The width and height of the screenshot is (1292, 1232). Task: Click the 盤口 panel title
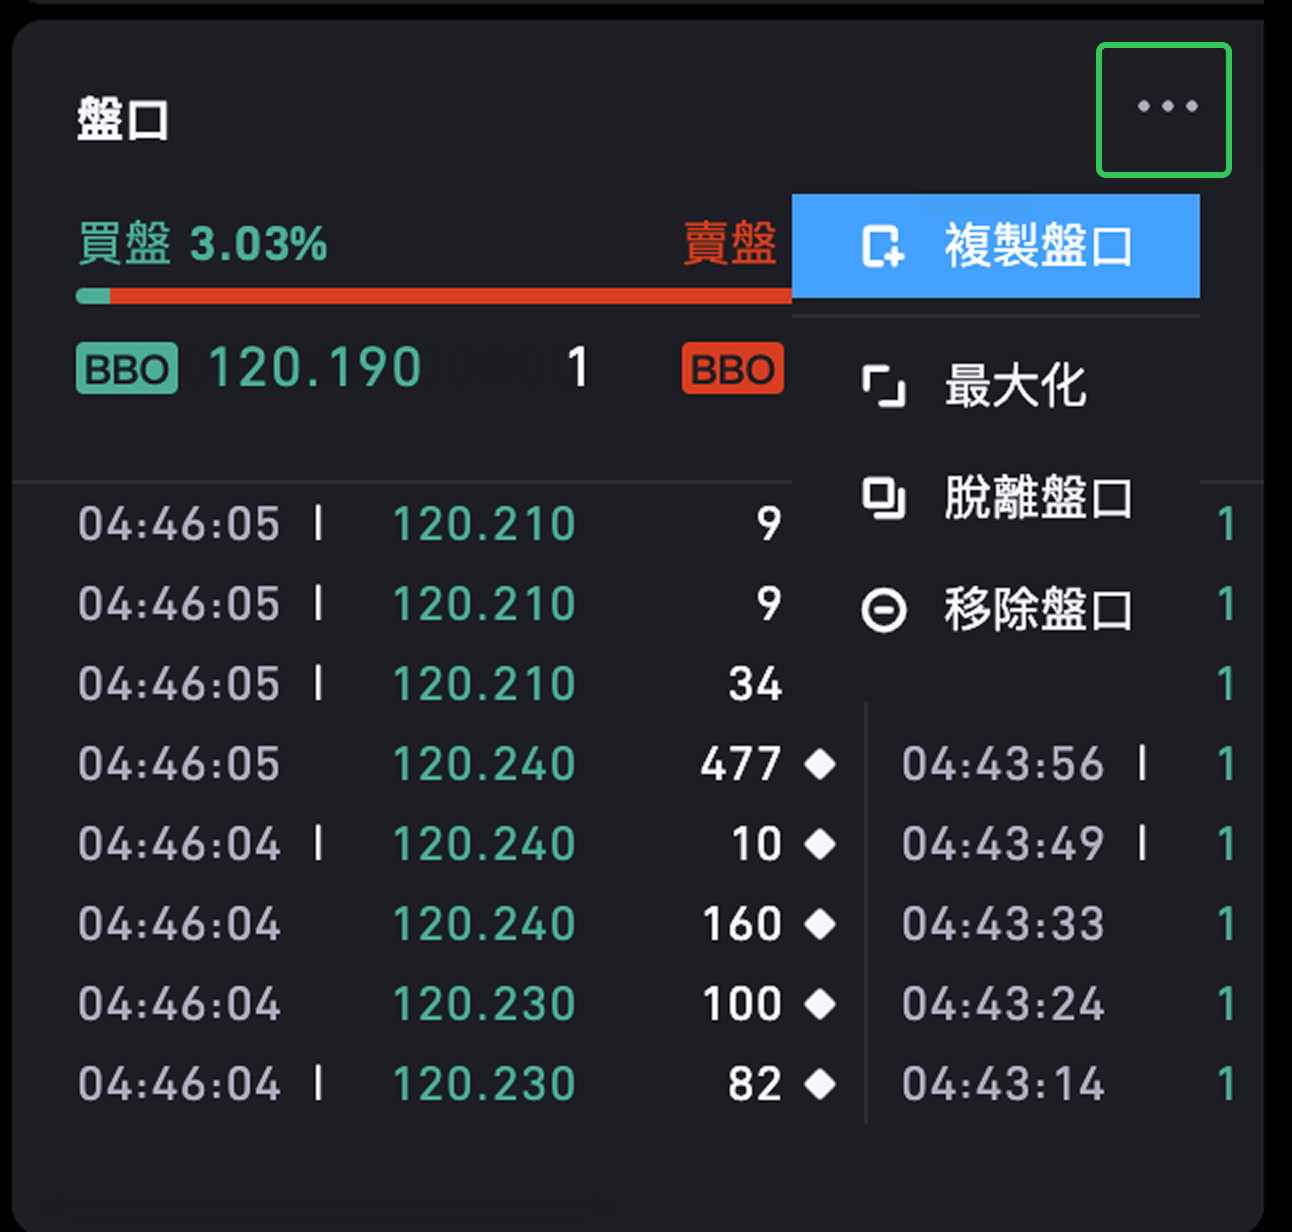point(123,120)
